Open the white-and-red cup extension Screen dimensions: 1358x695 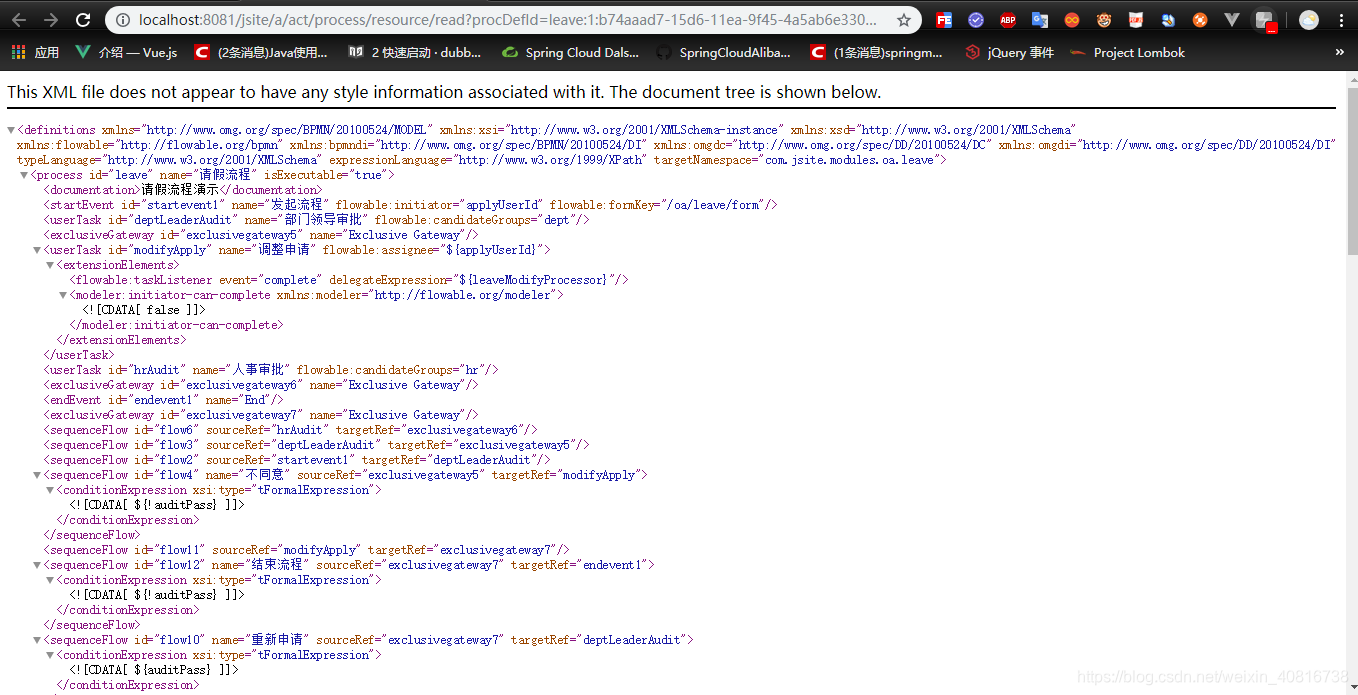point(1136,20)
